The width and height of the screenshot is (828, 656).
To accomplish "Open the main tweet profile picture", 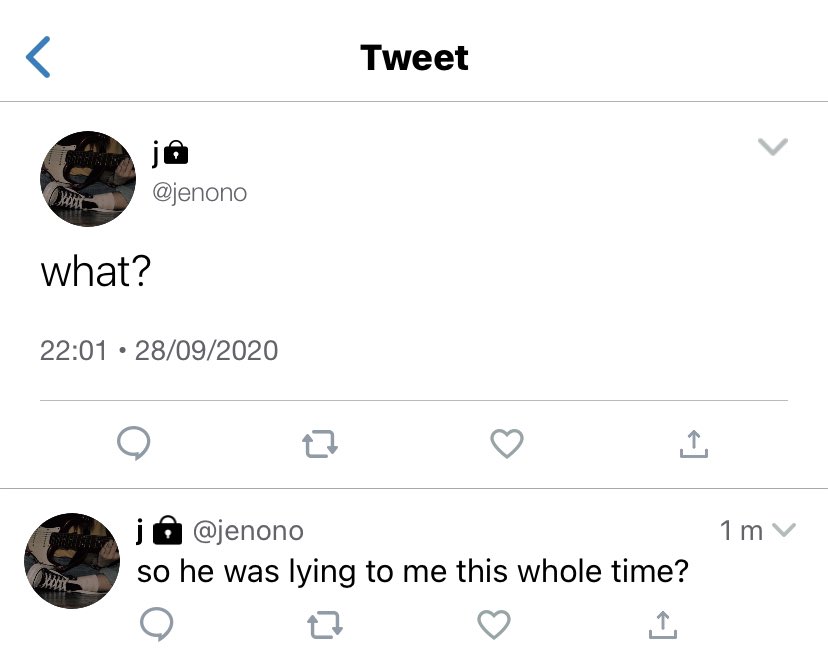I will click(x=88, y=179).
